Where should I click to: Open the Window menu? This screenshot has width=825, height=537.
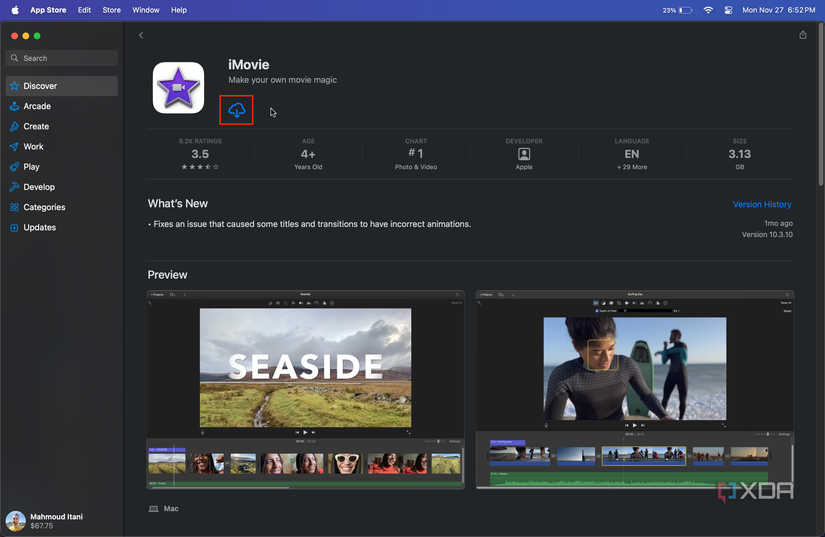tap(146, 10)
